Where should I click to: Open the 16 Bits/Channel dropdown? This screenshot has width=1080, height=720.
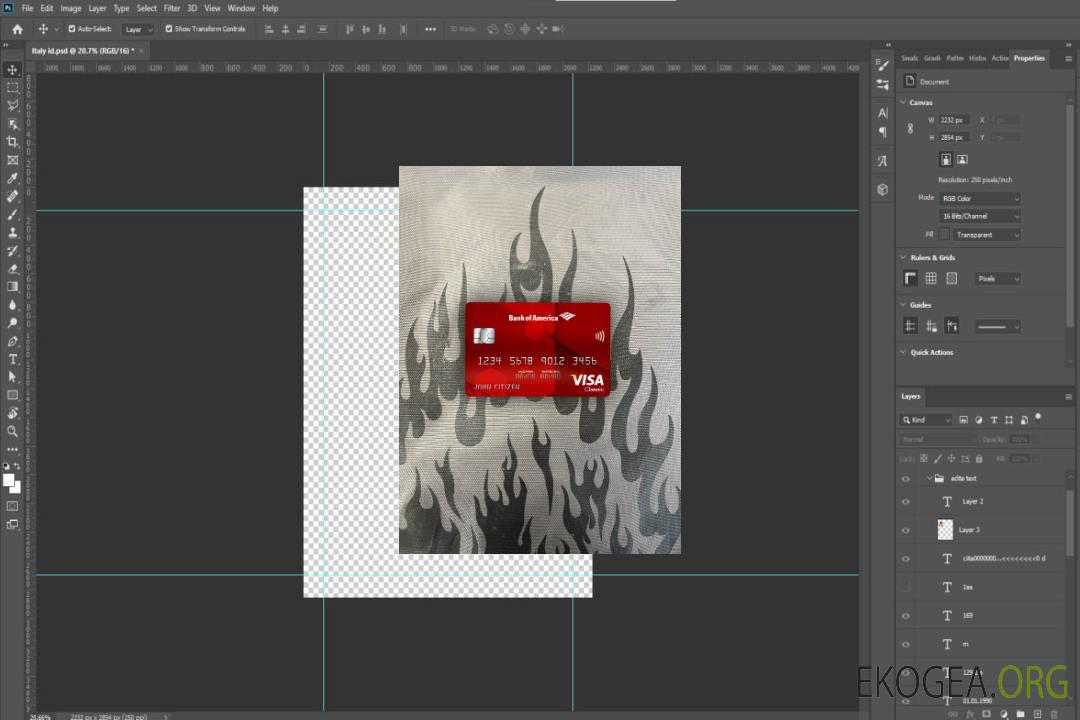point(979,216)
